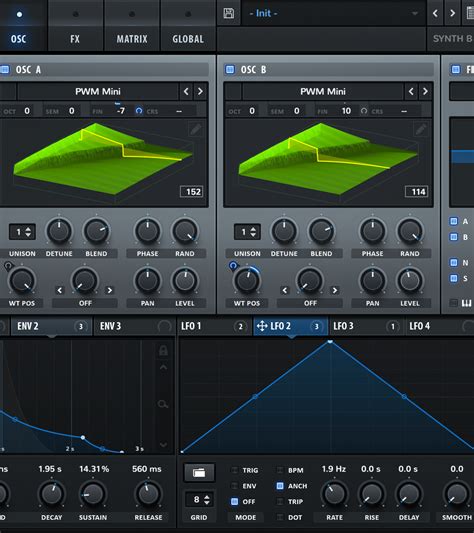Switch to the GLOBAL tab
474x533 pixels.
188,39
